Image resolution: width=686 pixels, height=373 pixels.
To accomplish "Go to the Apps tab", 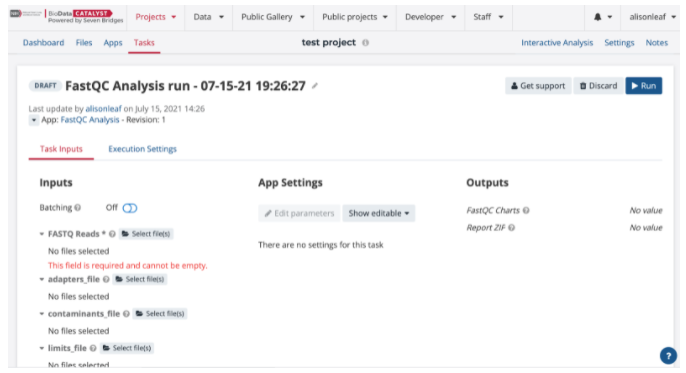I will pyautogui.click(x=113, y=42).
